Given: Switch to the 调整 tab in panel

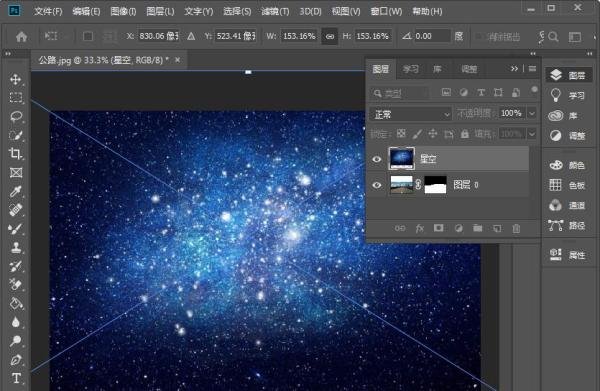Looking at the screenshot, I should pyautogui.click(x=469, y=69).
